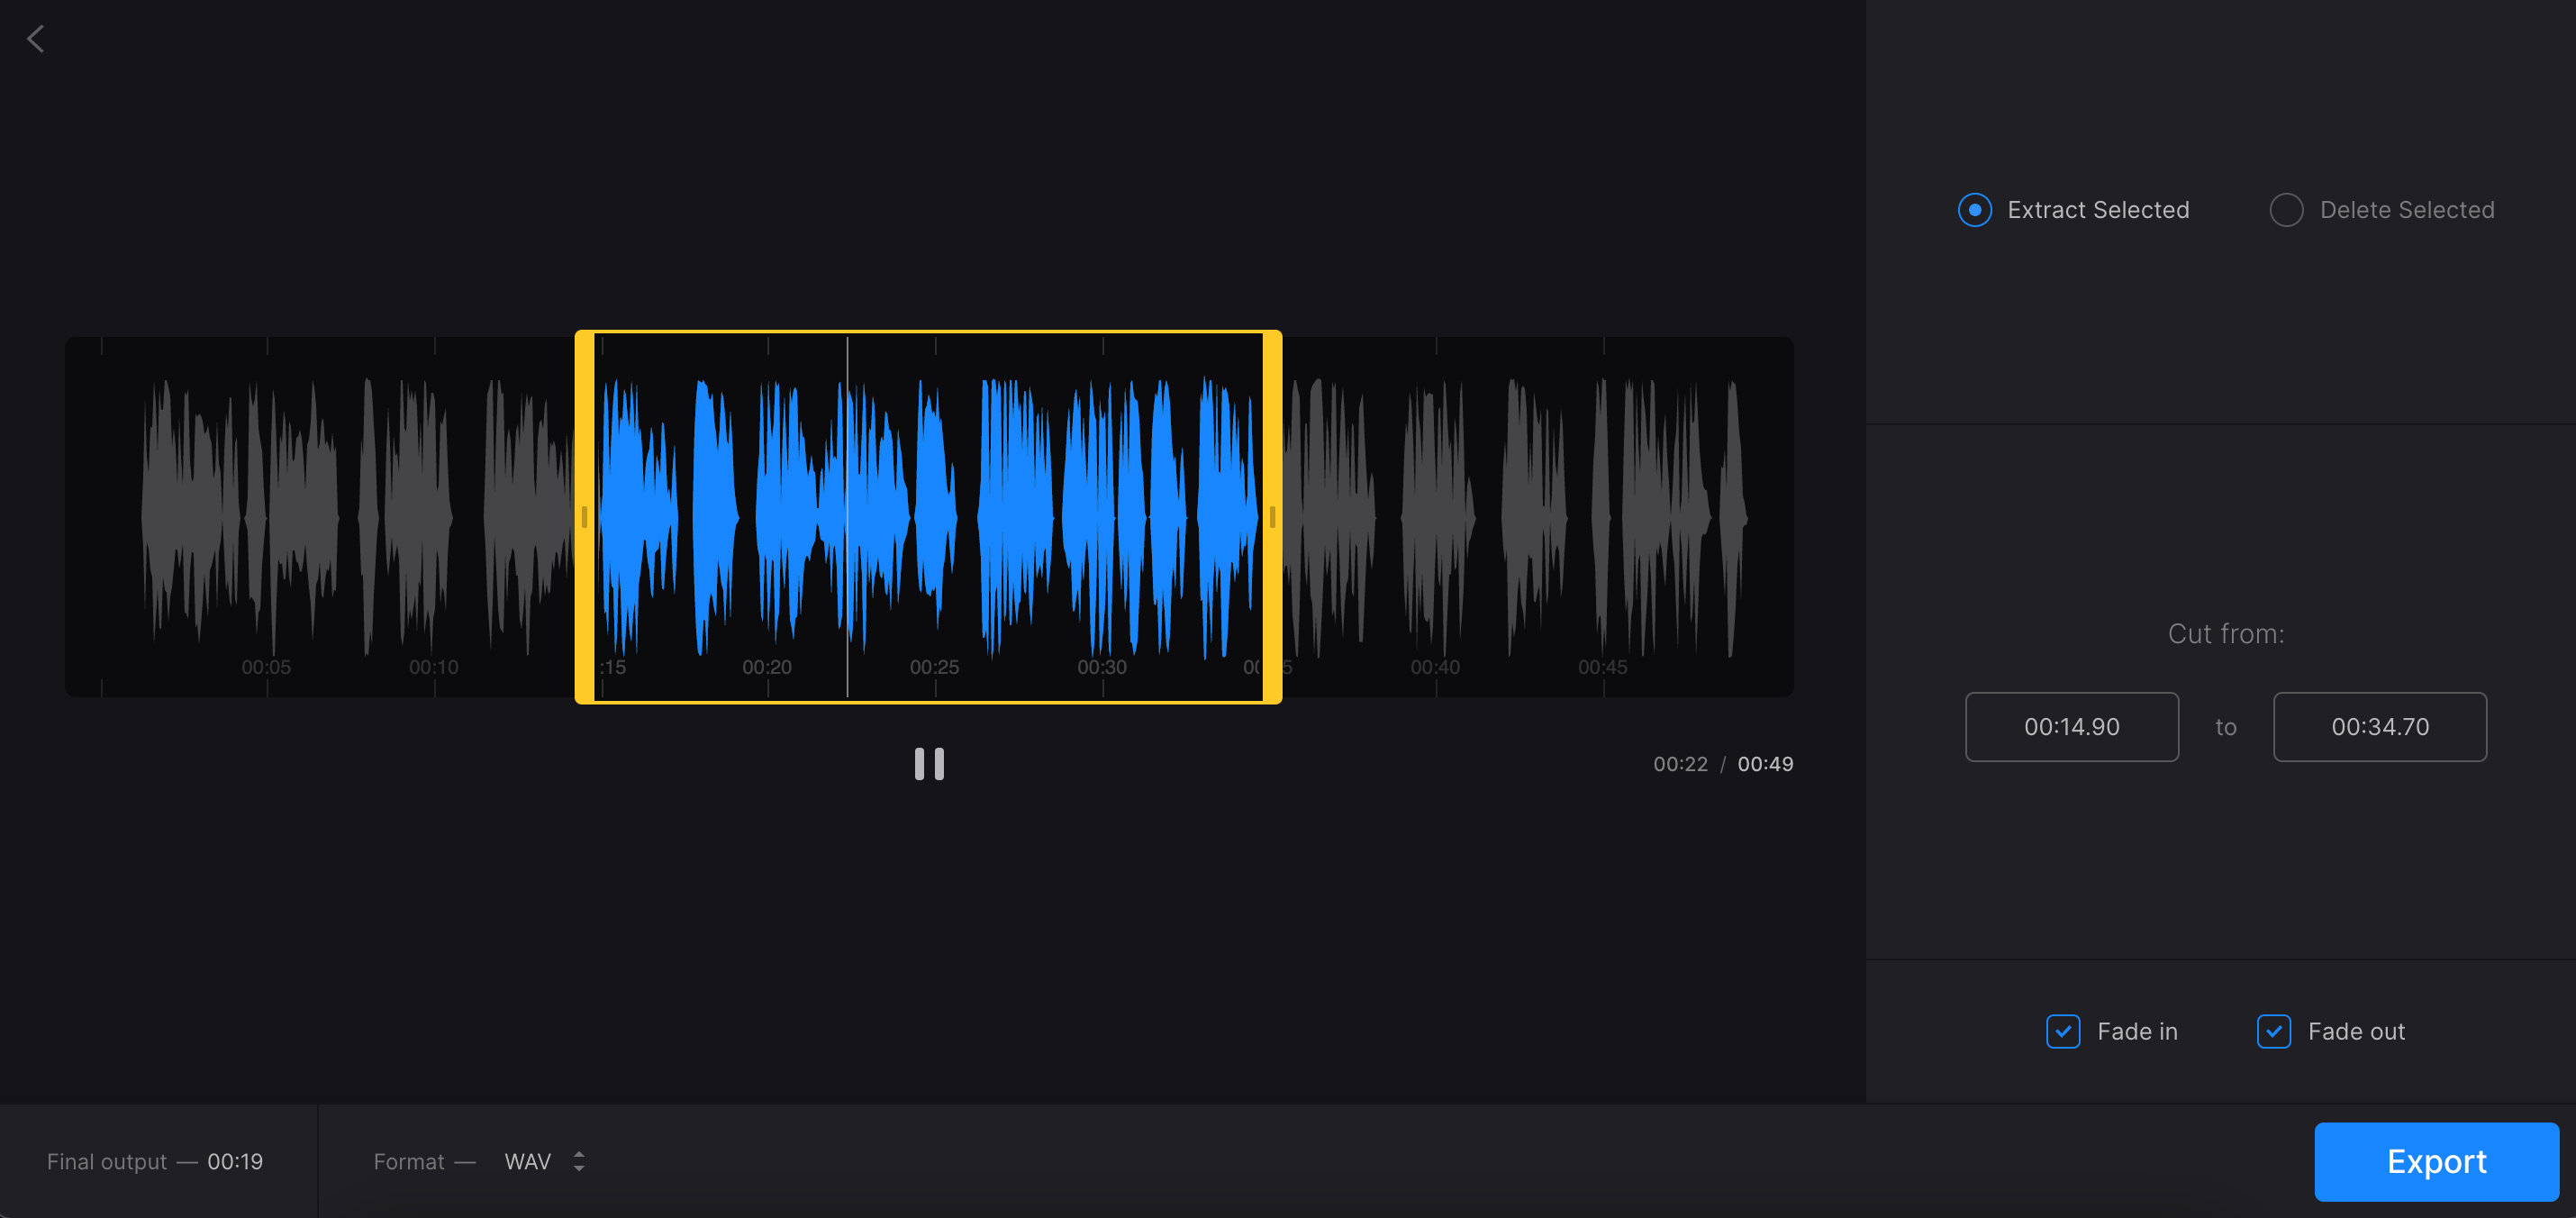Screen dimensions: 2576x1218
Task: Click waveform at the 00:40 marker
Action: tap(1436, 517)
